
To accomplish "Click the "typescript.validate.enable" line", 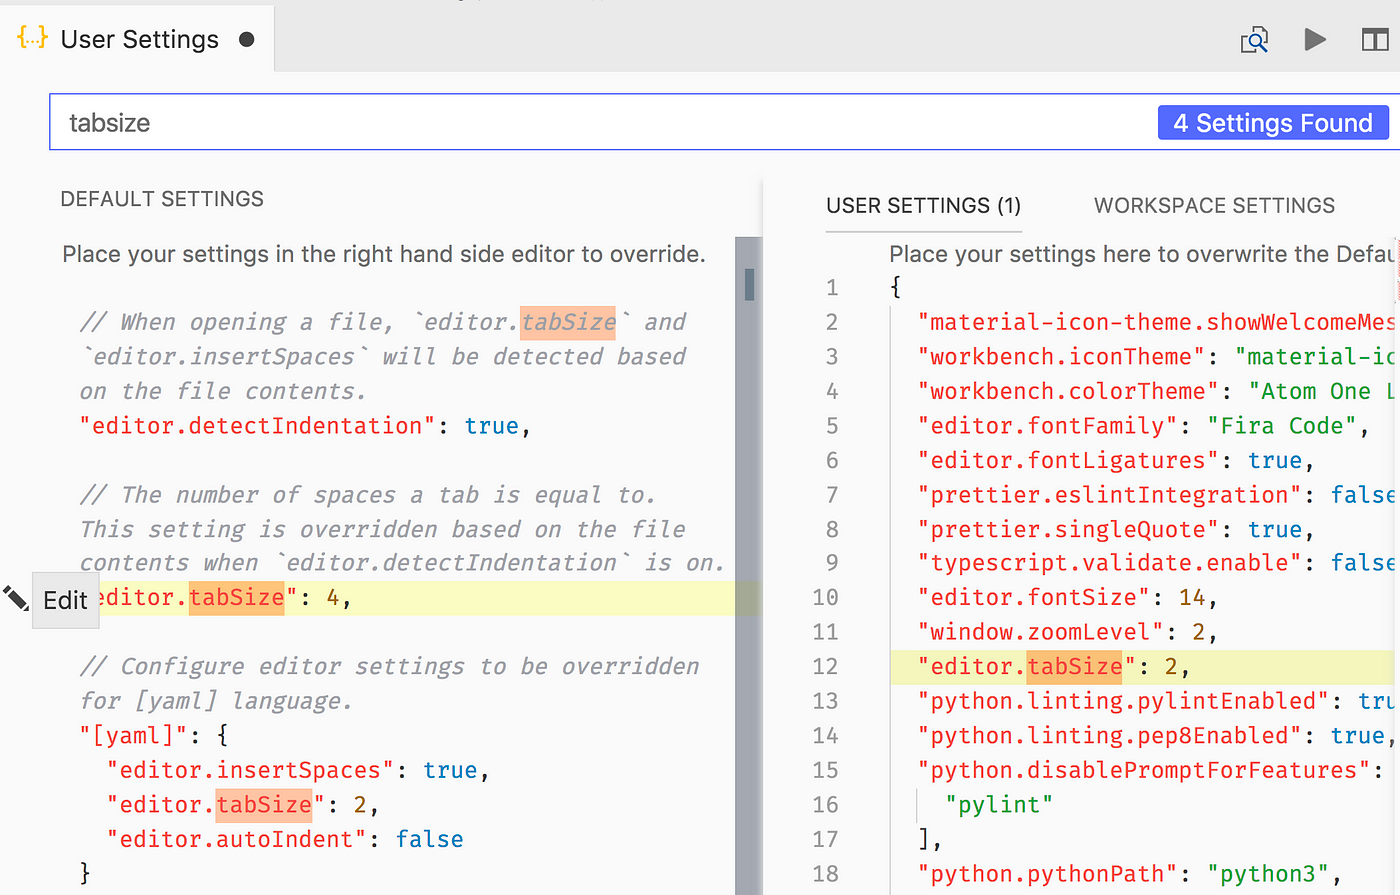I will [x=1156, y=563].
